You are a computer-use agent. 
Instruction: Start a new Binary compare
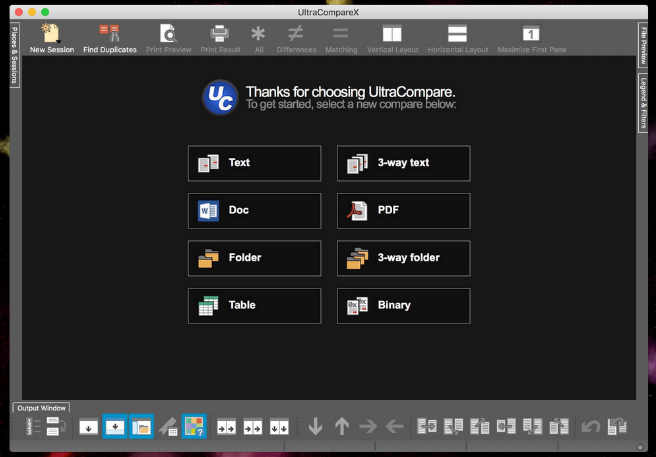(x=404, y=306)
